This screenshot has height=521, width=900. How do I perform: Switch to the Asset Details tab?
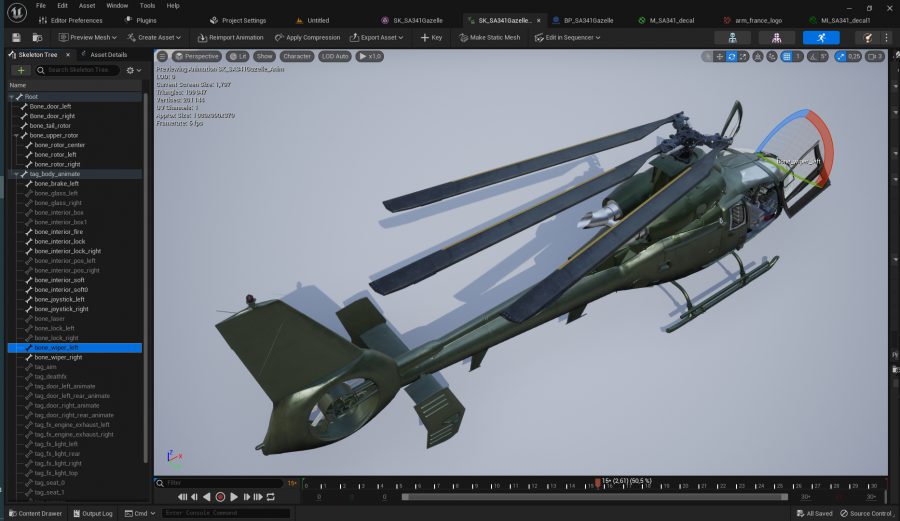point(107,55)
